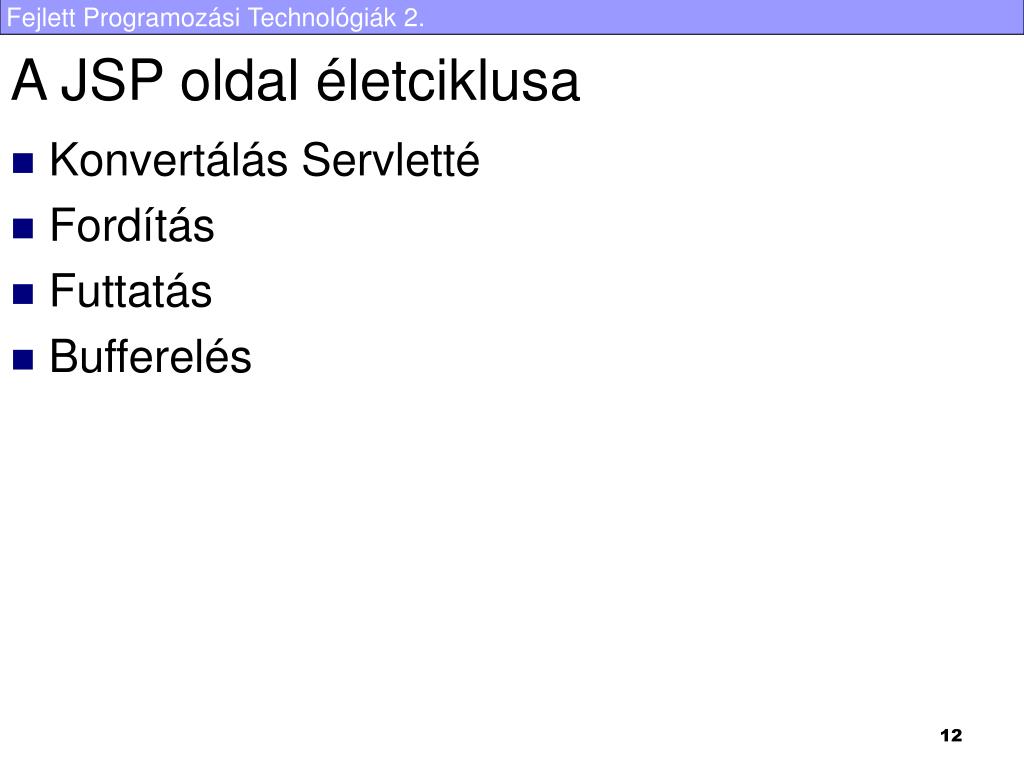The height and width of the screenshot is (768, 1024).
Task: Click the number 2. in the header
Action: pyautogui.click(x=414, y=18)
